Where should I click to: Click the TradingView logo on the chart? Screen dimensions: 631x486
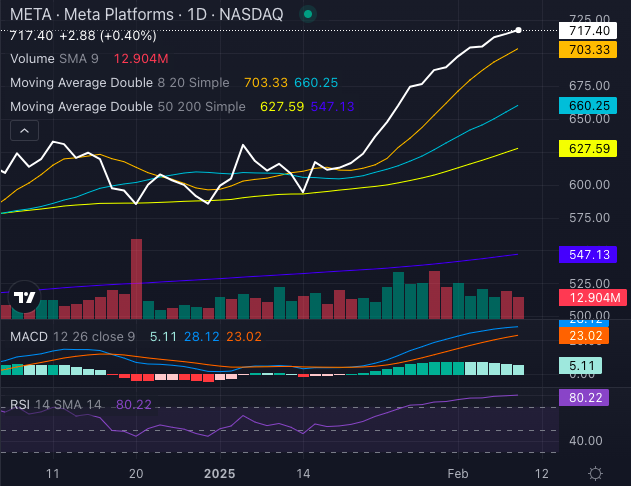point(25,297)
